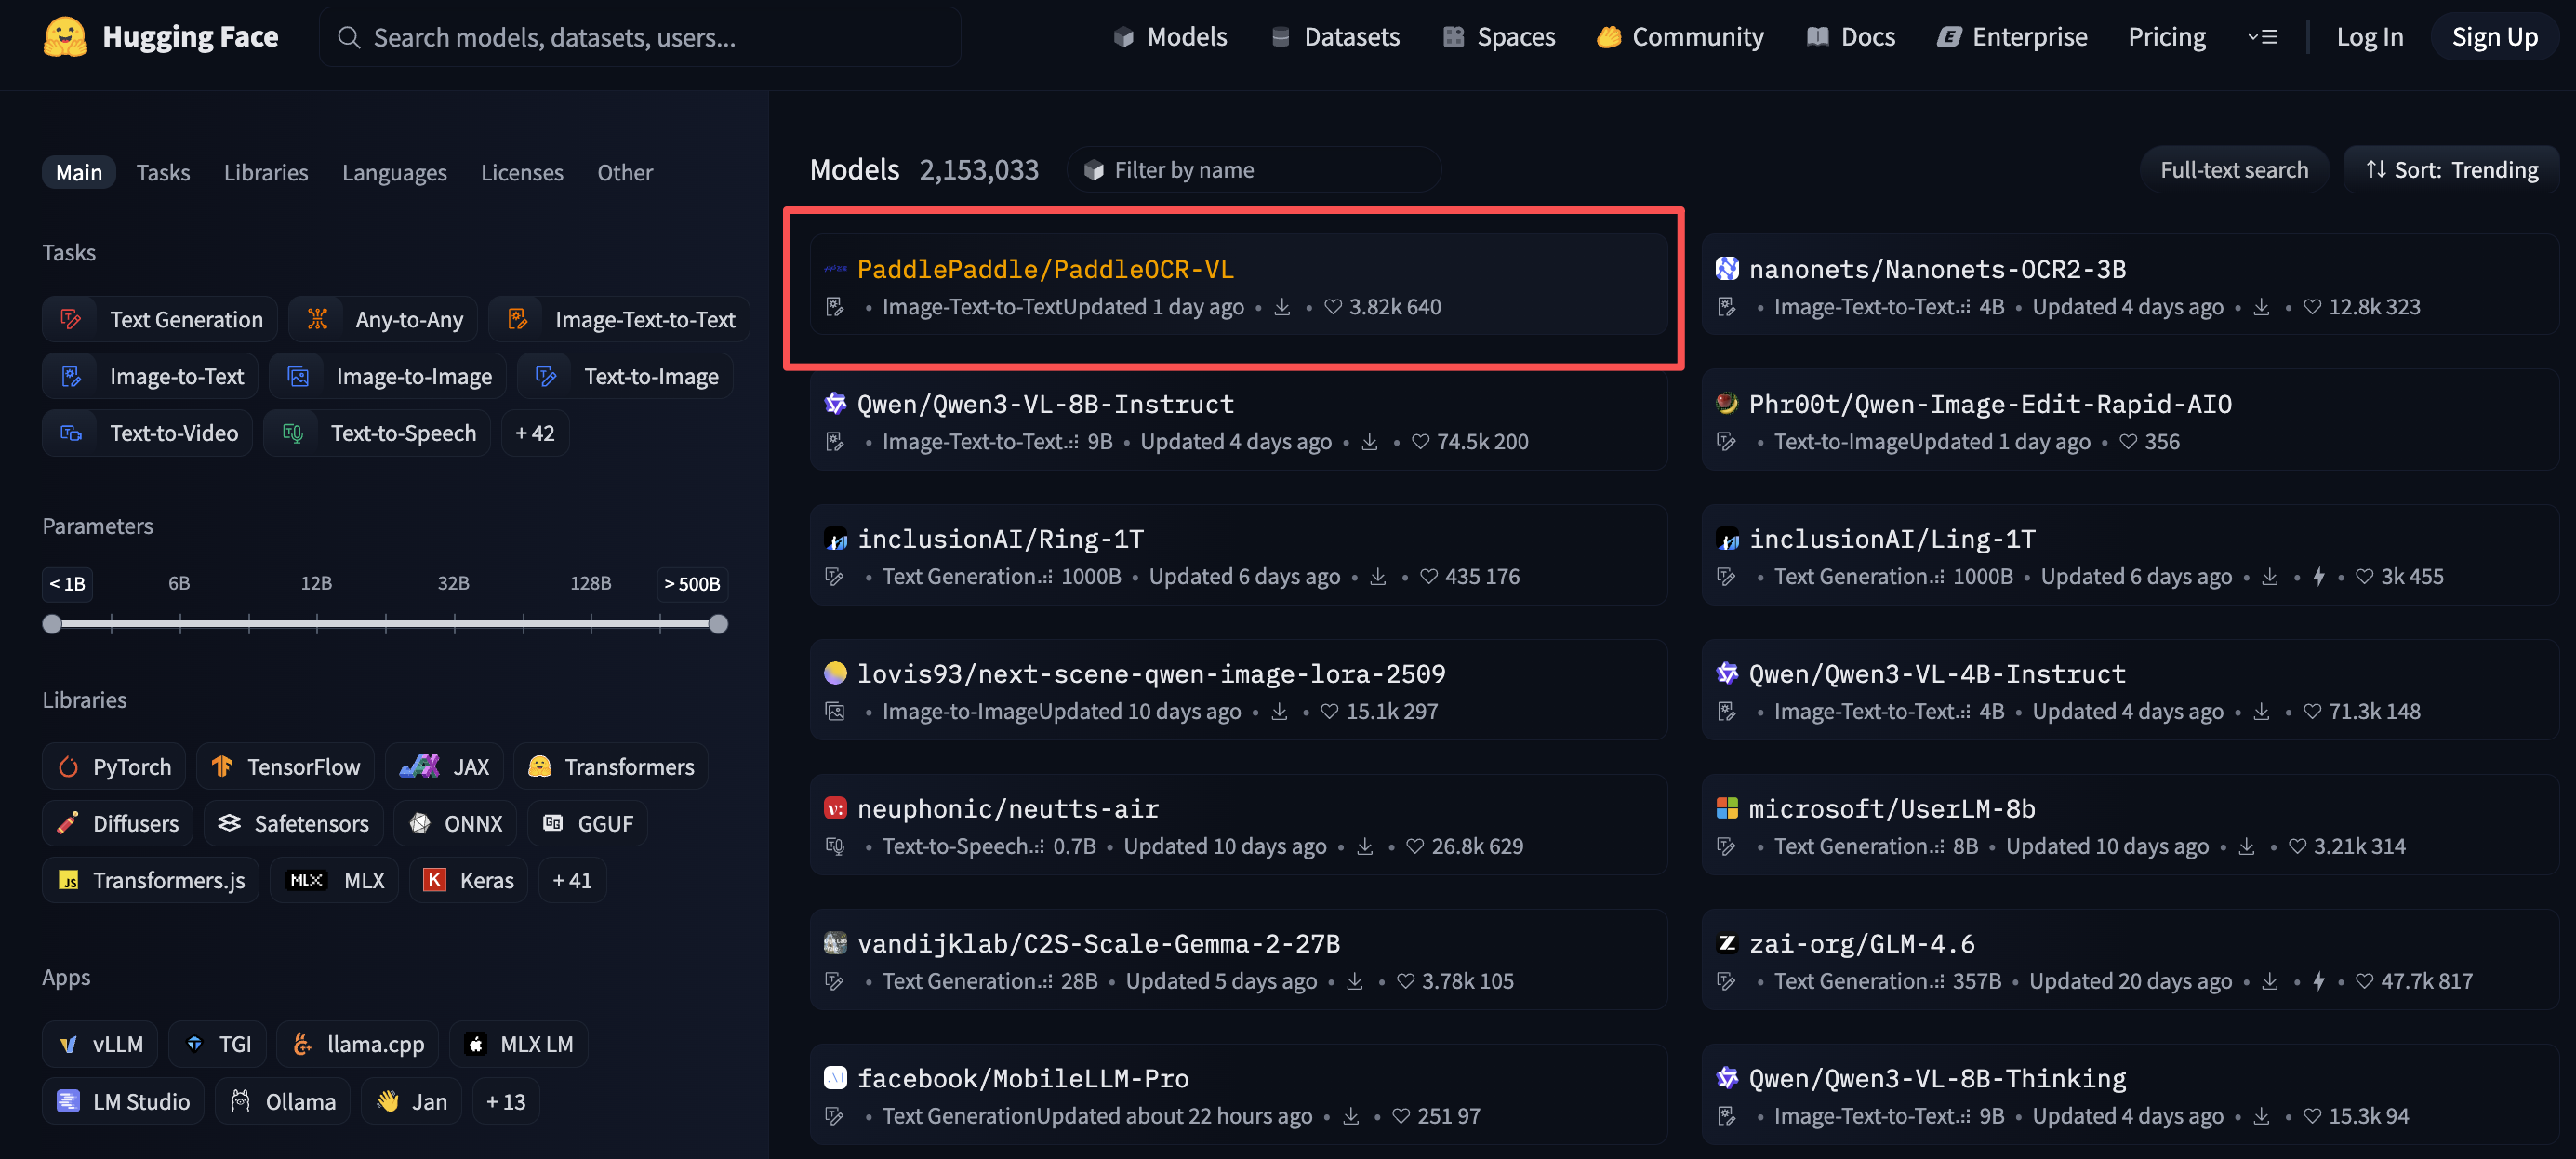
Task: Click the Phr00t avatar icon
Action: [1727, 403]
